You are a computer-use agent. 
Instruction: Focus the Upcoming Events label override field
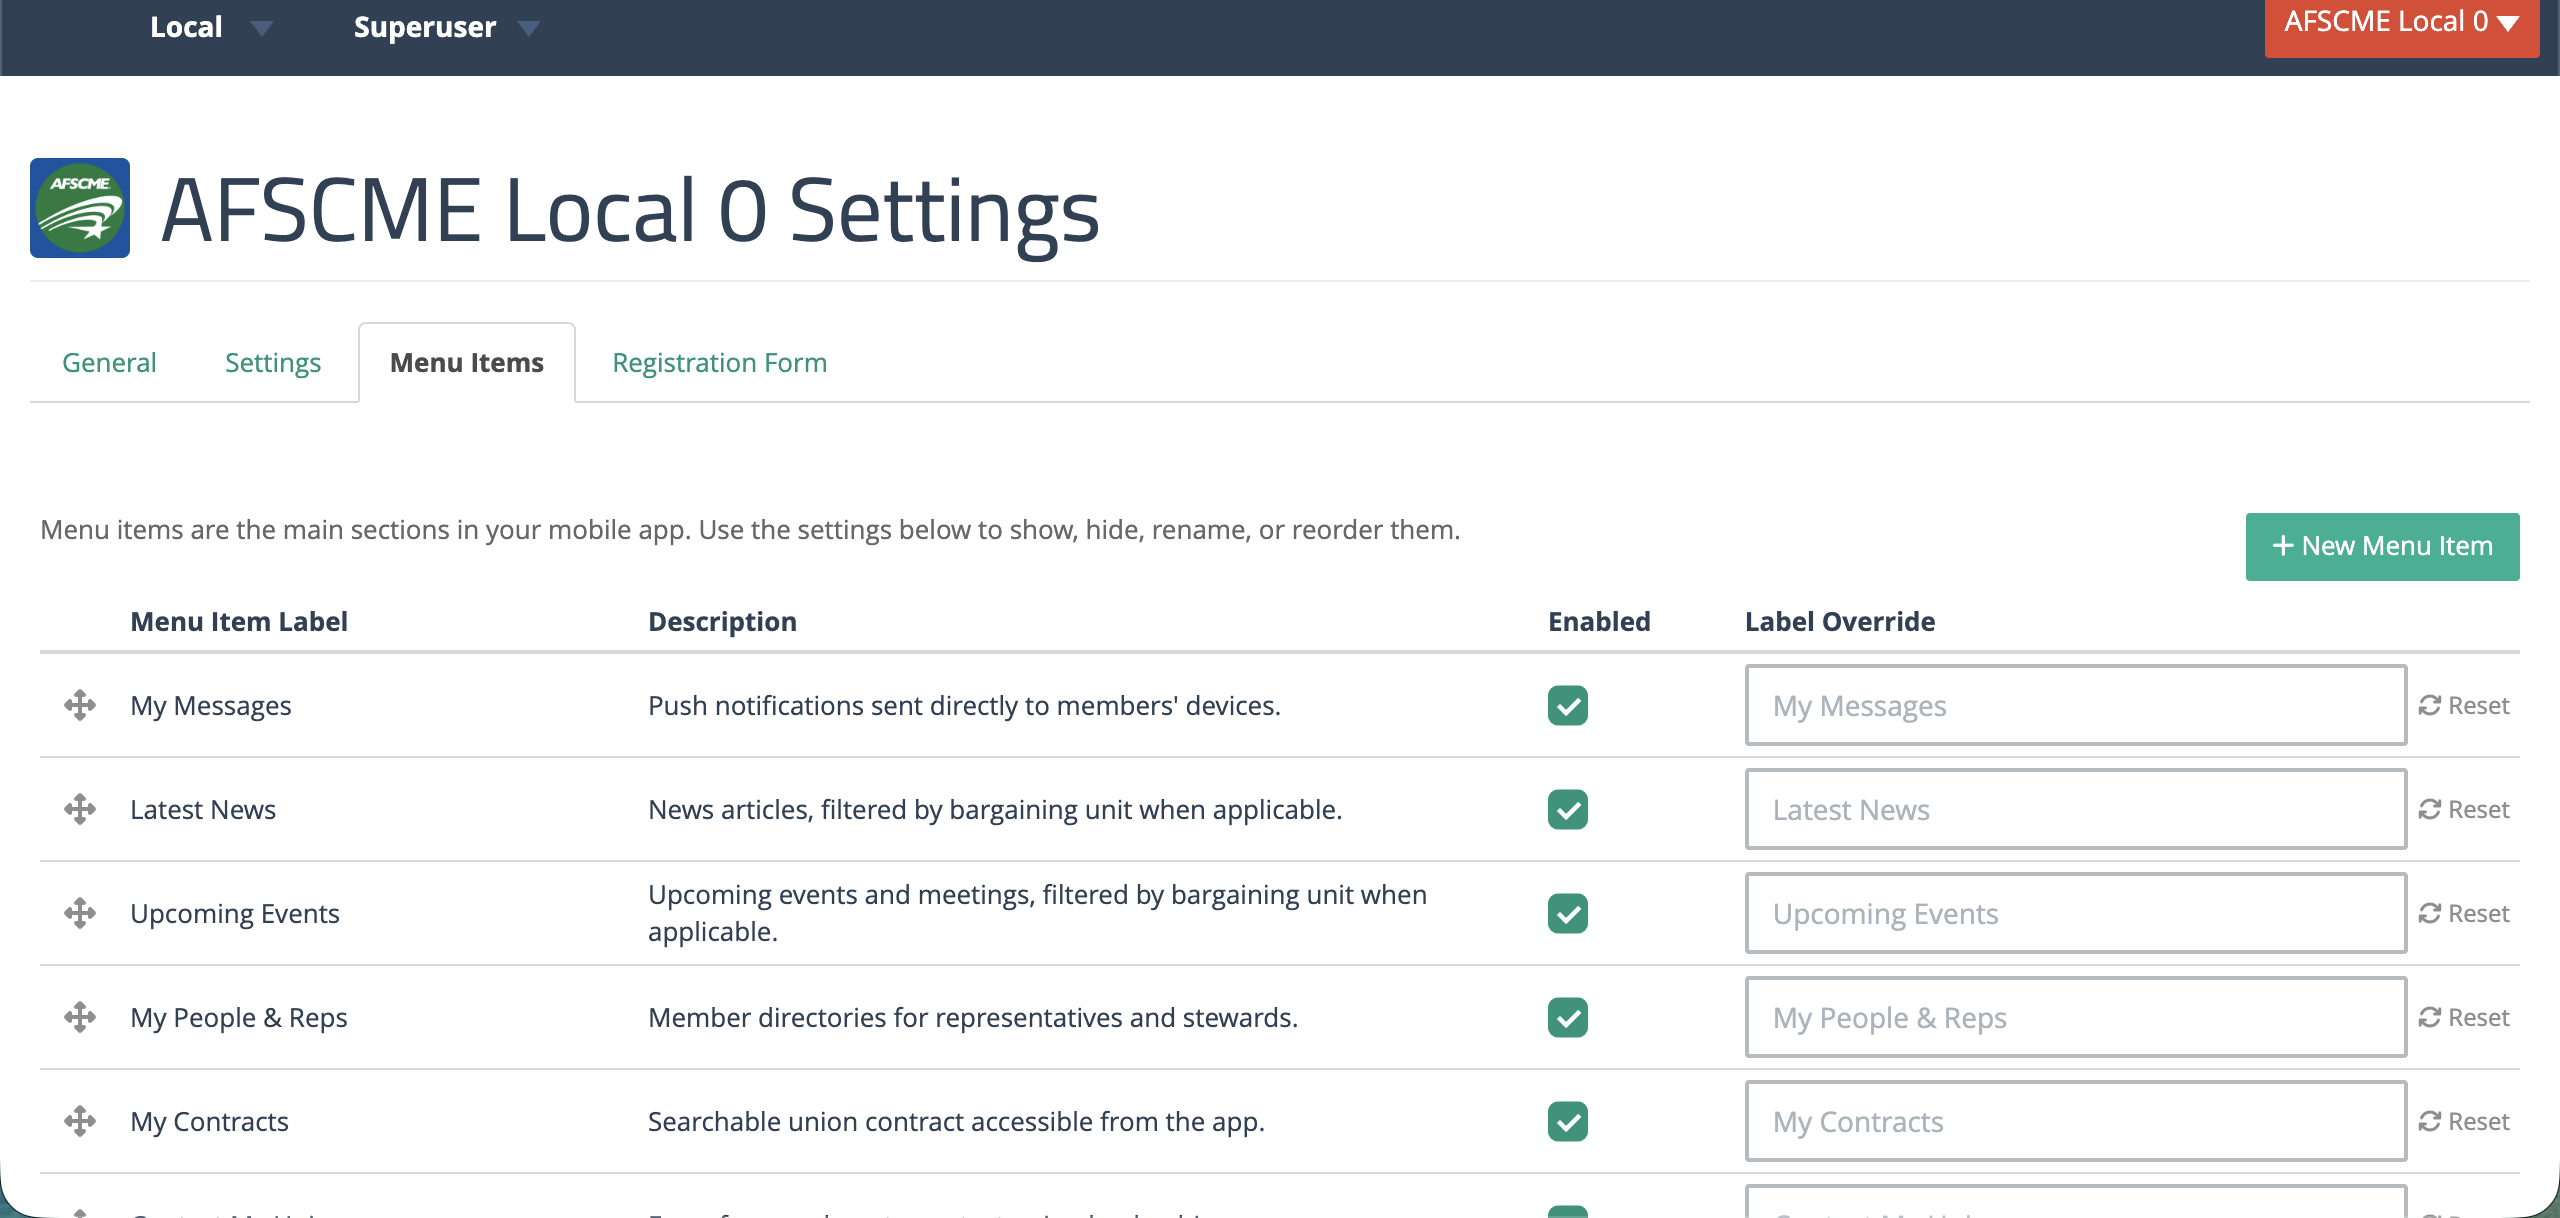(2076, 913)
